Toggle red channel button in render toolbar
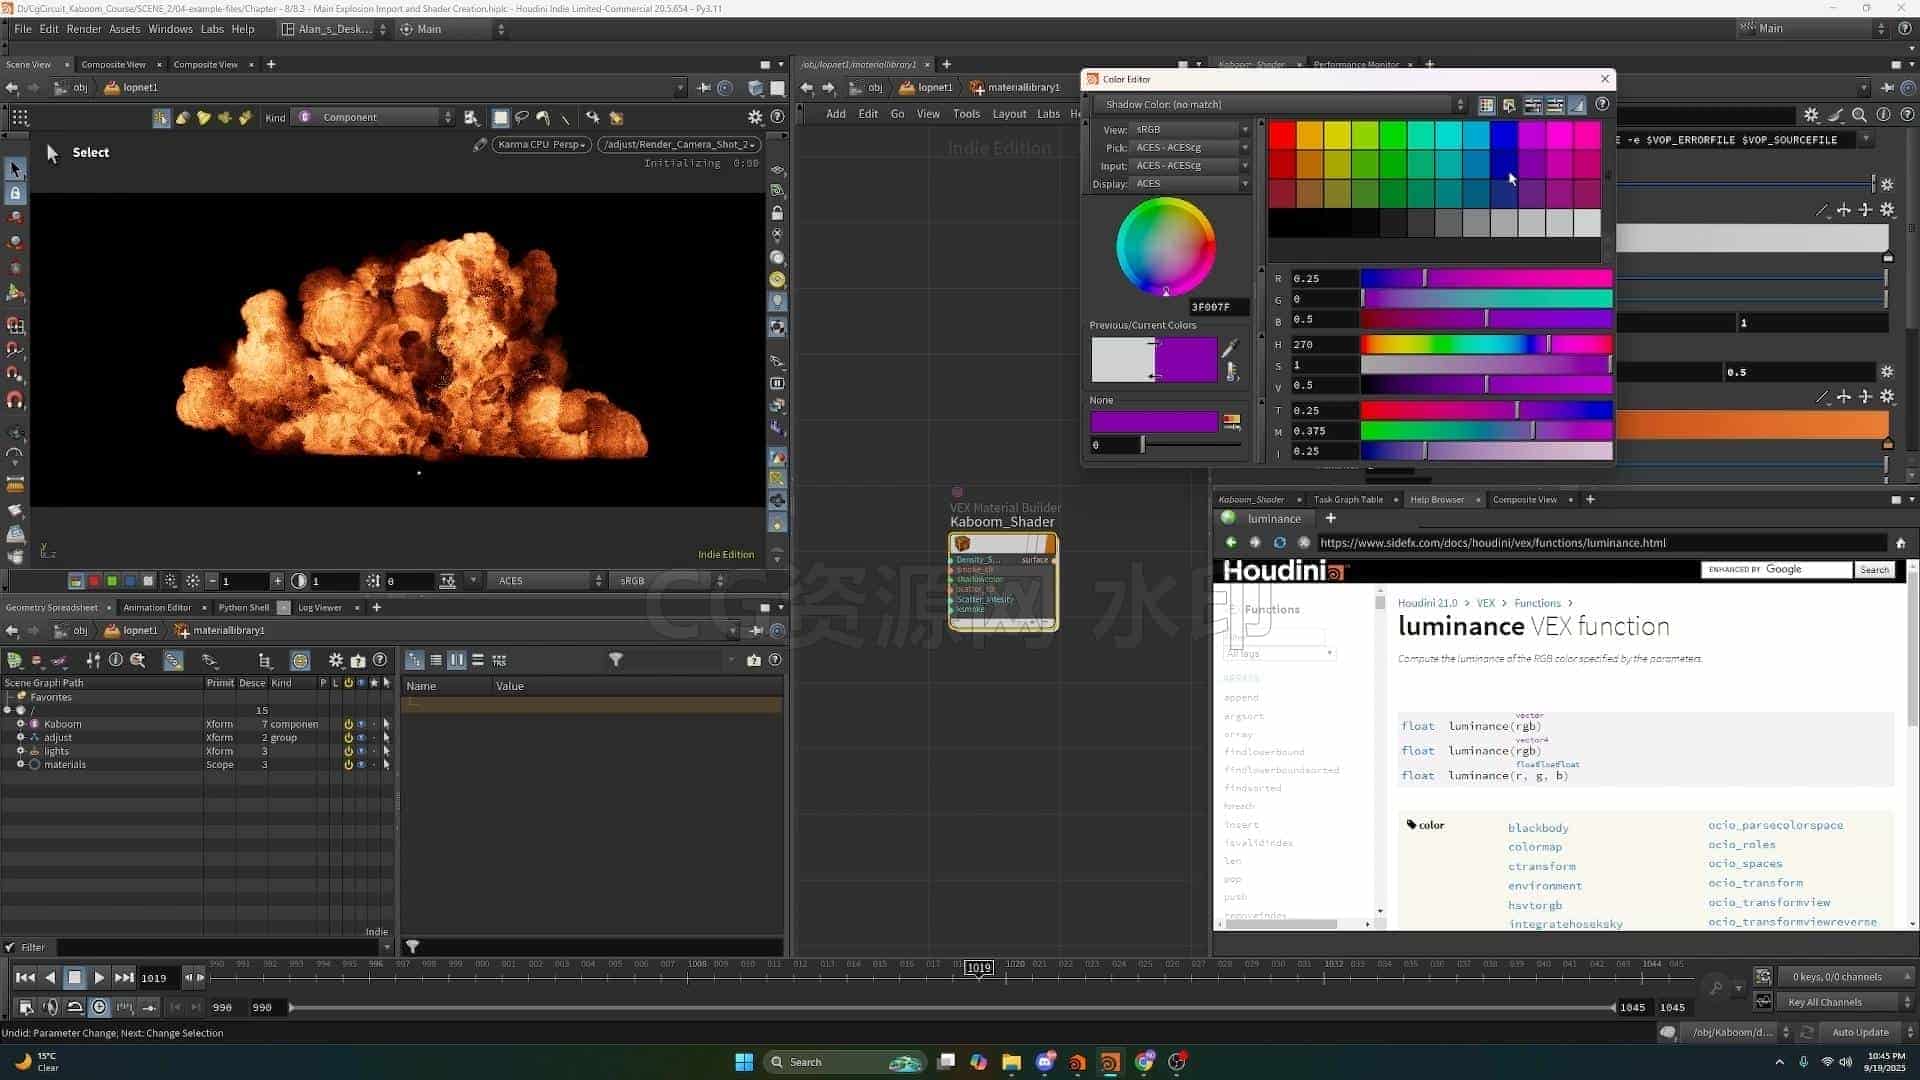Screen dimensions: 1920x1080 point(94,581)
